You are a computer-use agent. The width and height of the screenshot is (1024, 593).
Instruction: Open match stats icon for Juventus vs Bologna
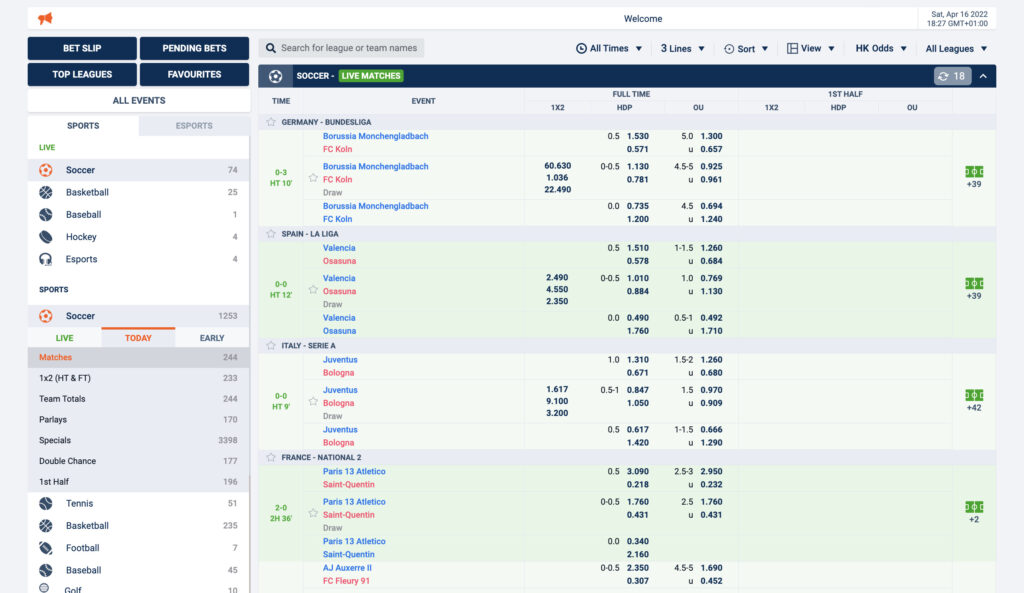[973, 395]
